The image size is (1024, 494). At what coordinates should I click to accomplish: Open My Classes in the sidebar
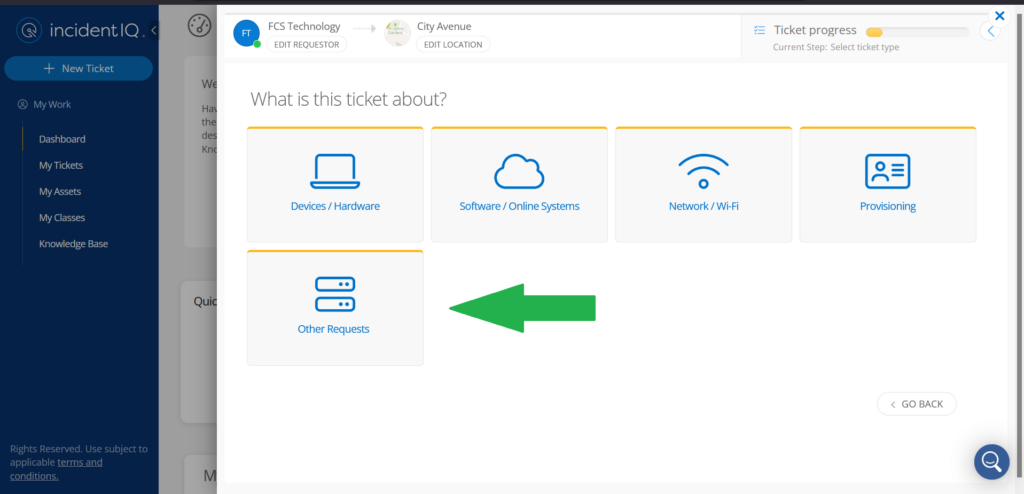[62, 218]
